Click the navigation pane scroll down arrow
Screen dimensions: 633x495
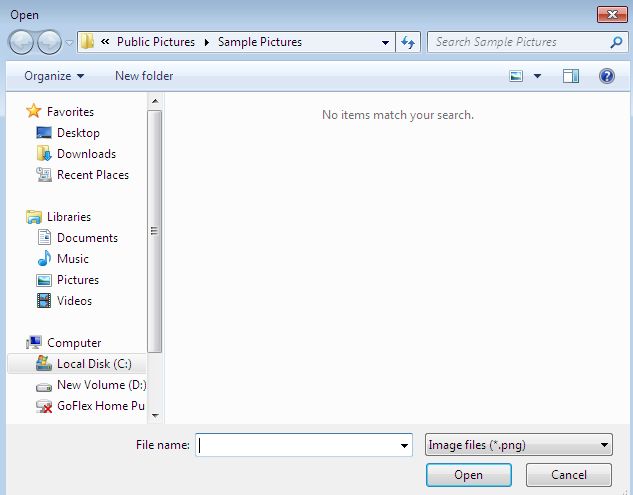(x=155, y=415)
